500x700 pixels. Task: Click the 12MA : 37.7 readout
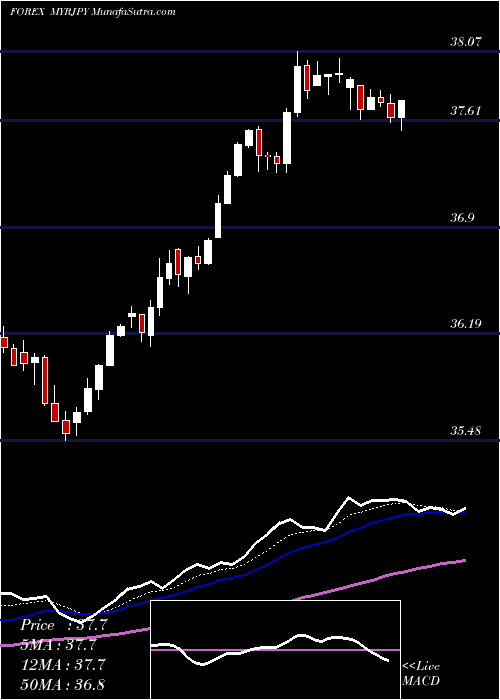point(62,665)
